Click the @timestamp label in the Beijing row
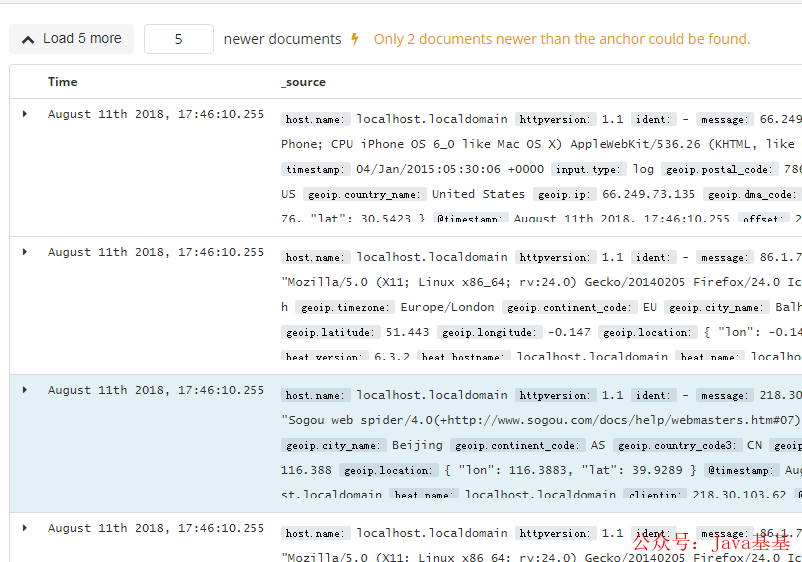Image resolution: width=802 pixels, height=562 pixels. point(741,470)
